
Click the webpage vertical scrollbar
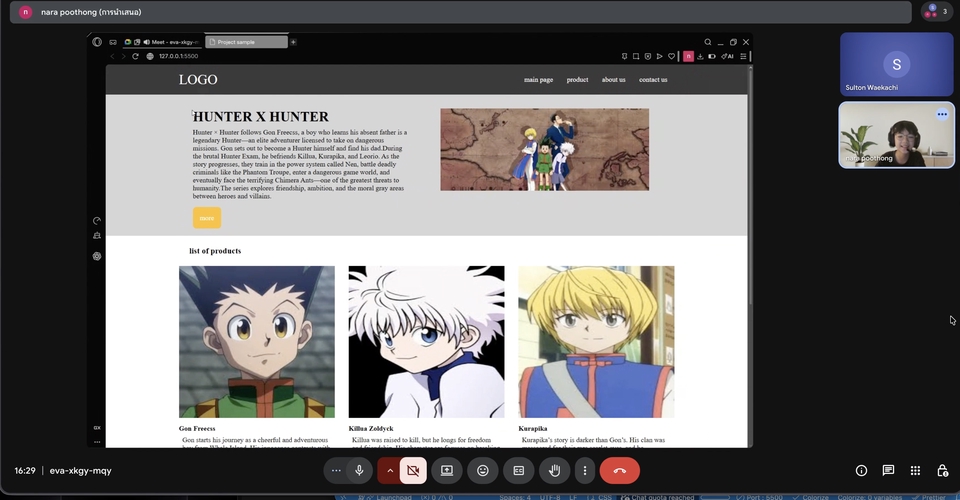click(750, 184)
